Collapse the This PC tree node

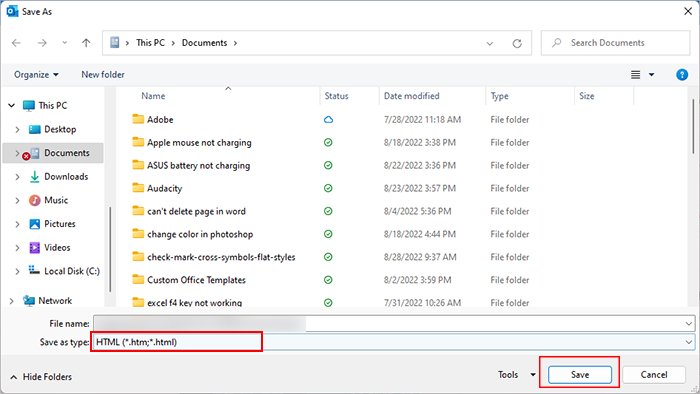pos(12,105)
